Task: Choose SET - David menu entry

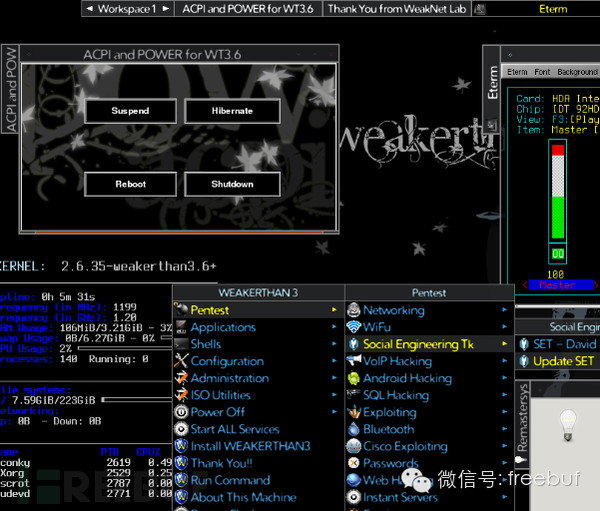Action: 558,344
